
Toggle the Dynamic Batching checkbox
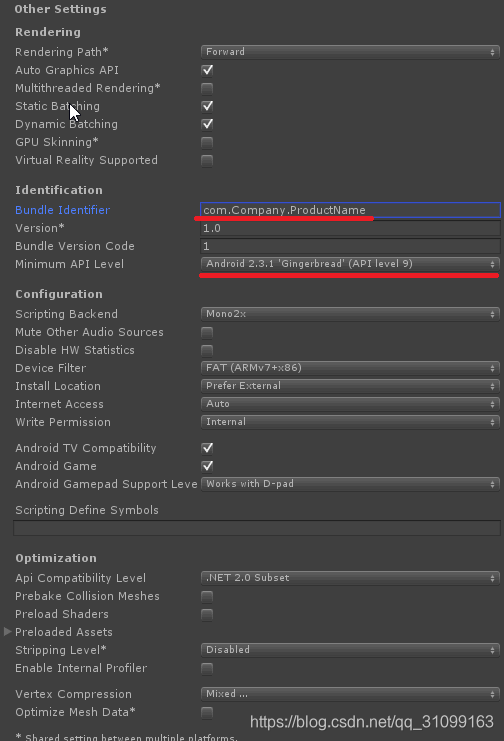[207, 124]
